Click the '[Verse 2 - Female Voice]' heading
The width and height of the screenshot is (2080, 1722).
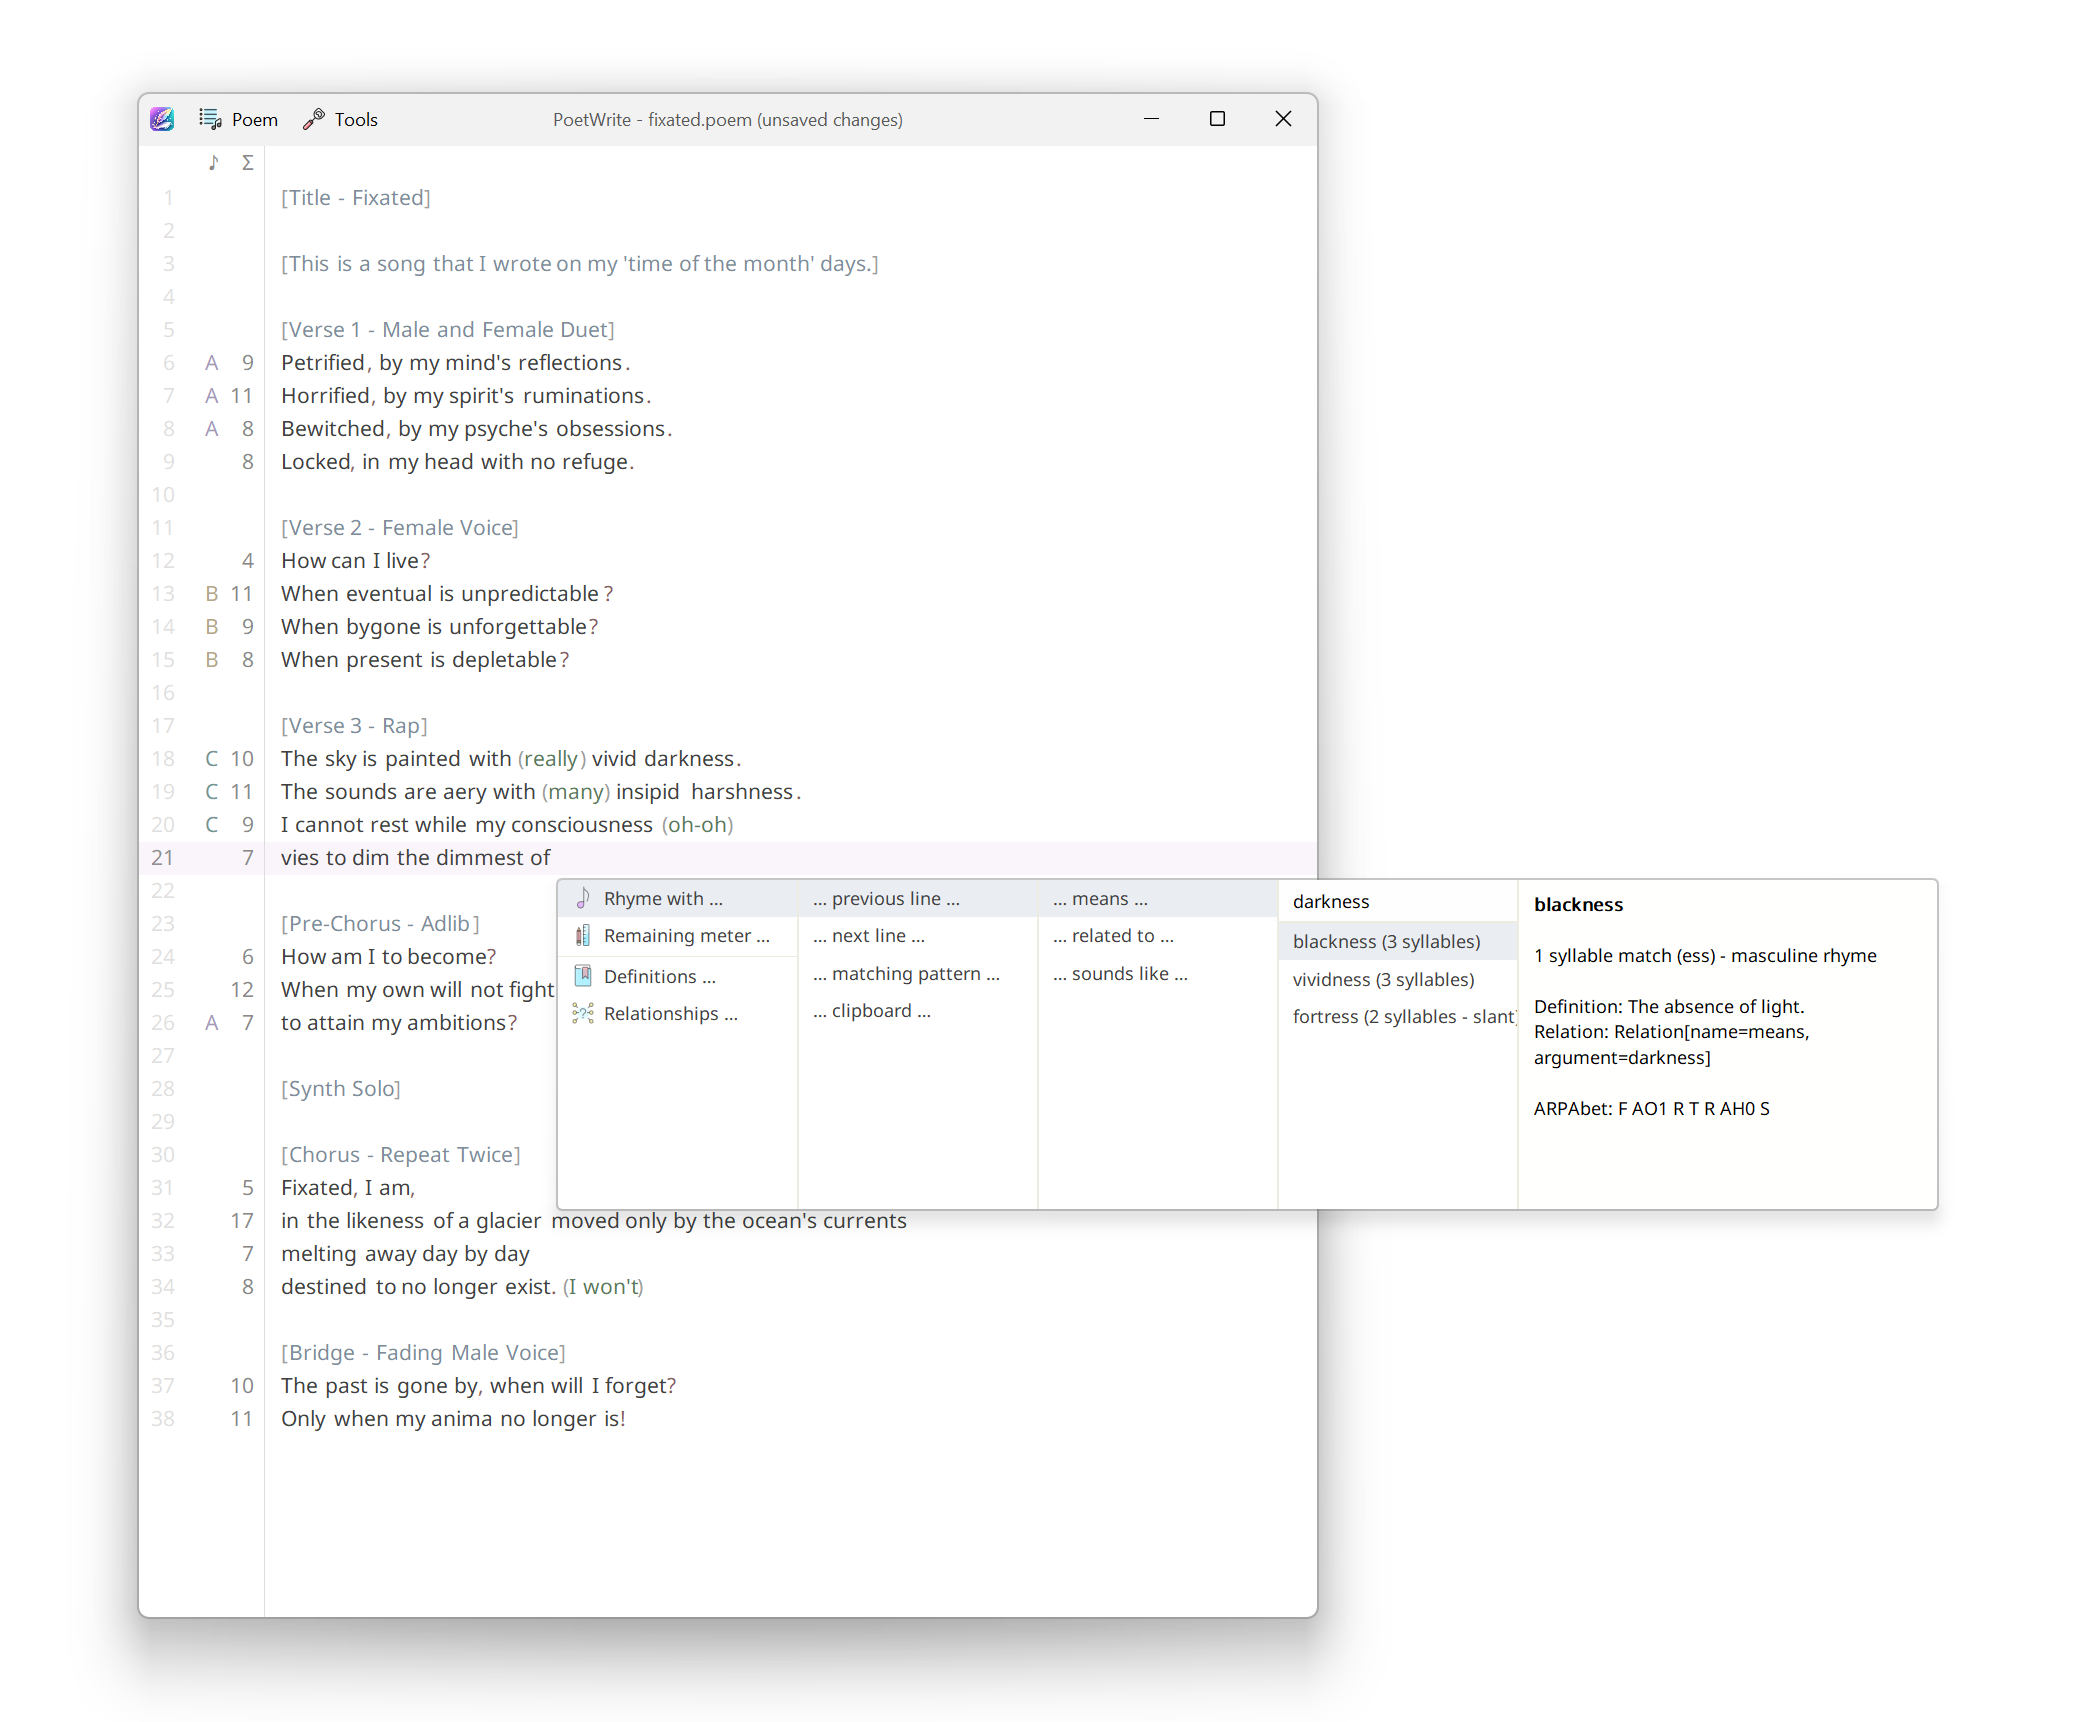[400, 528]
